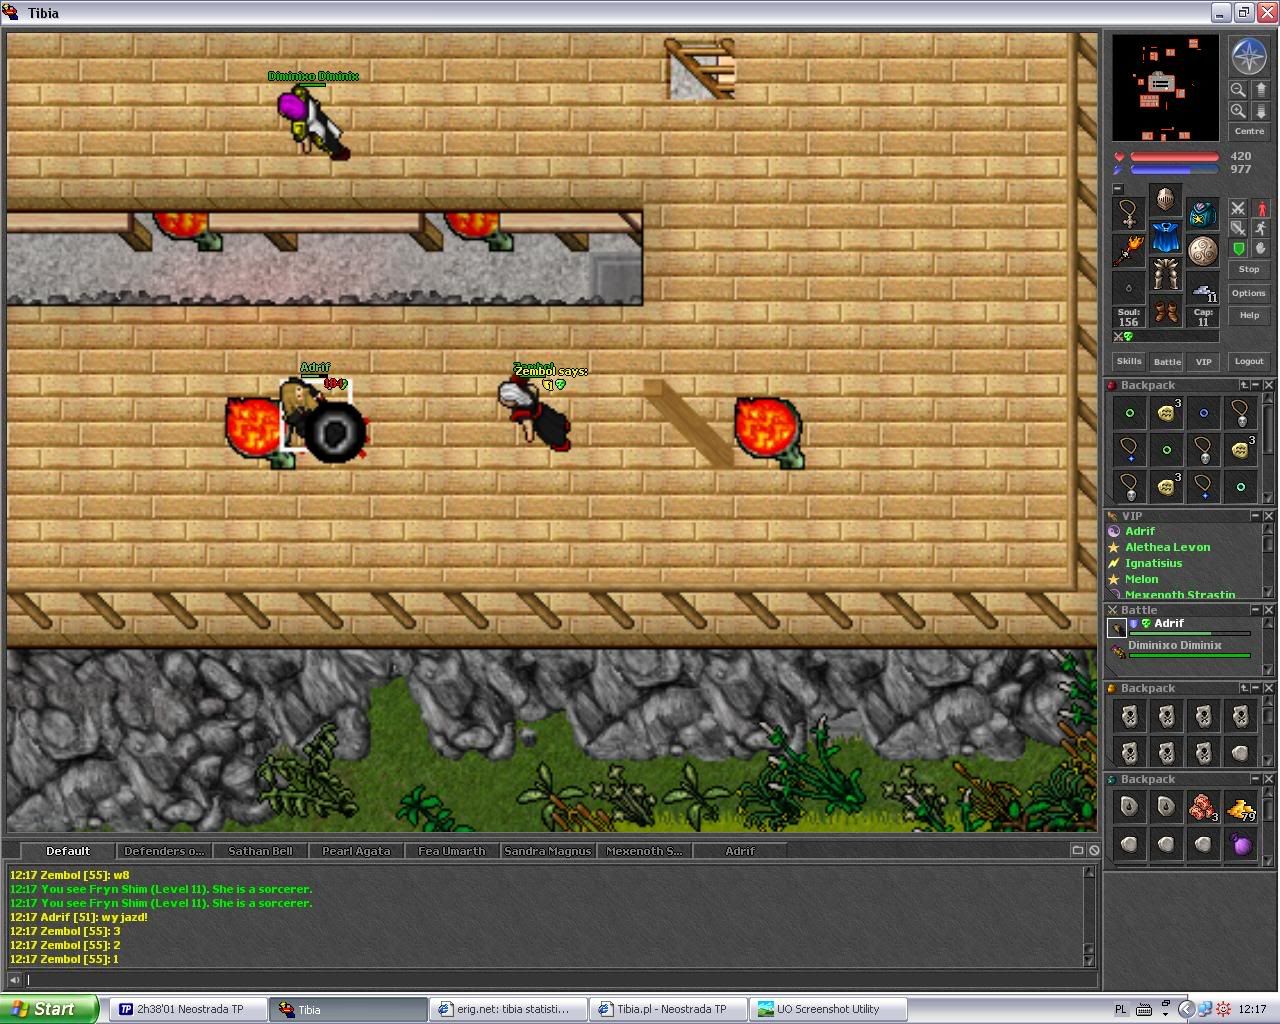Click the compass rose above the minimap controls
Screen dimensions: 1280x1024
point(1249,57)
